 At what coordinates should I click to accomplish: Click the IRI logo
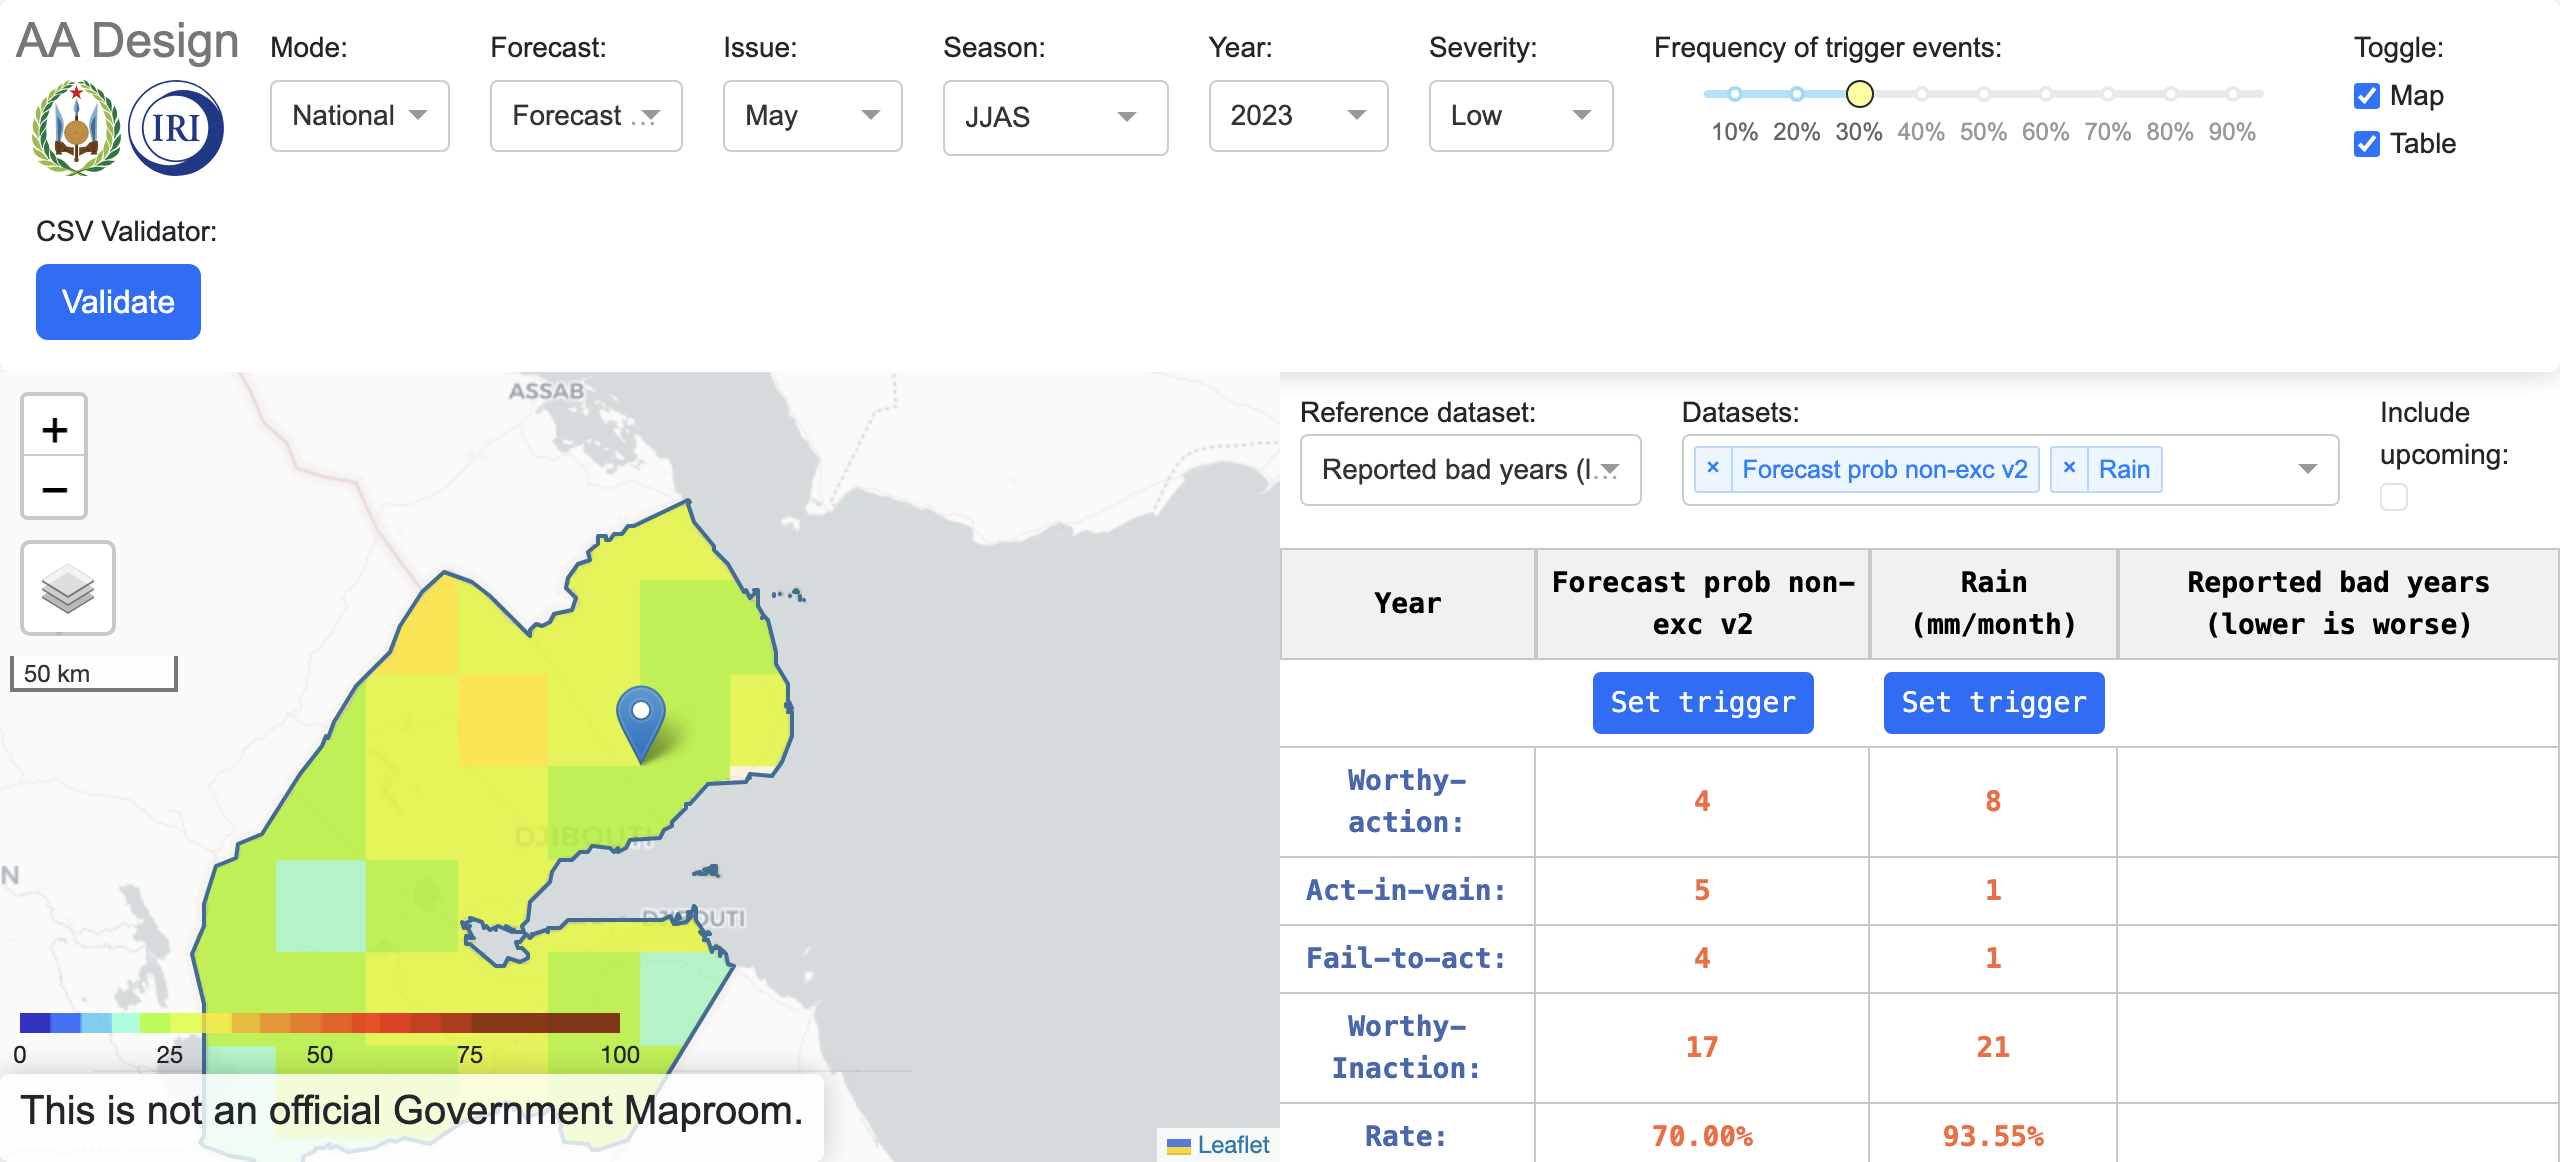[x=176, y=126]
